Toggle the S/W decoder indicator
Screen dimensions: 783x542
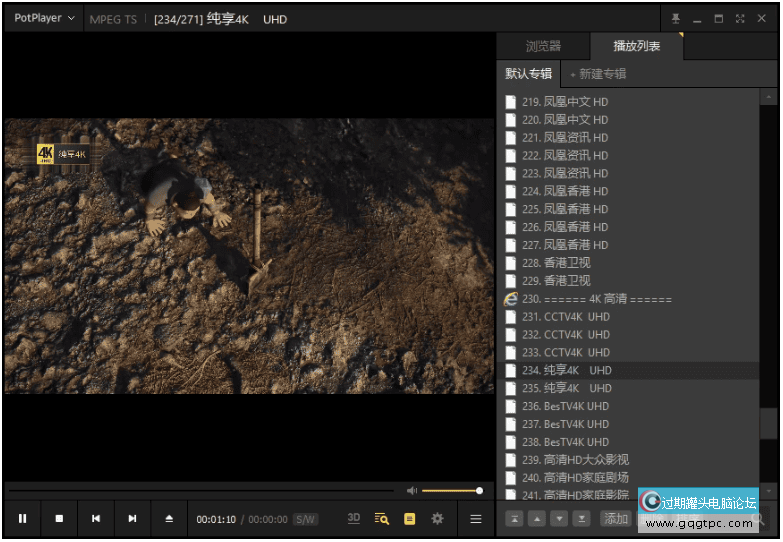[x=305, y=520]
